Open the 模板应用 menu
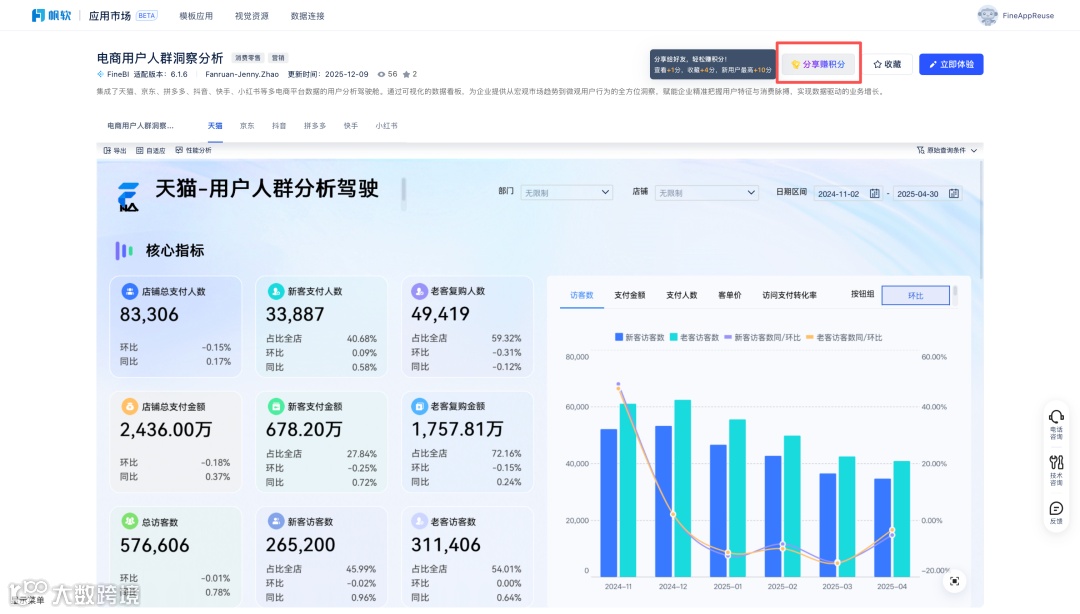 click(x=196, y=16)
